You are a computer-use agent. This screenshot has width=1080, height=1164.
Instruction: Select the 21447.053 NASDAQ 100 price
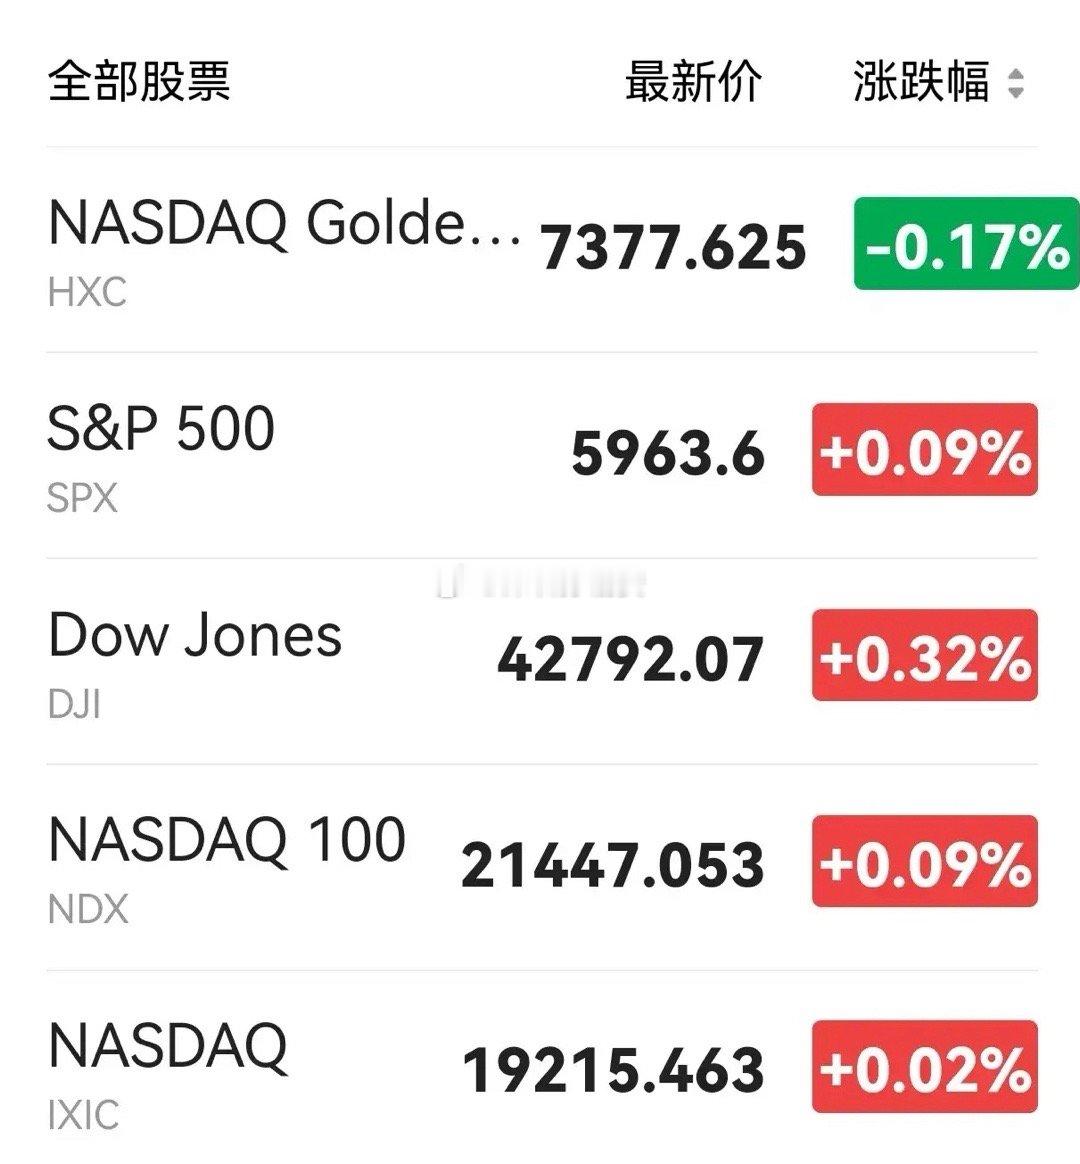[x=612, y=864]
